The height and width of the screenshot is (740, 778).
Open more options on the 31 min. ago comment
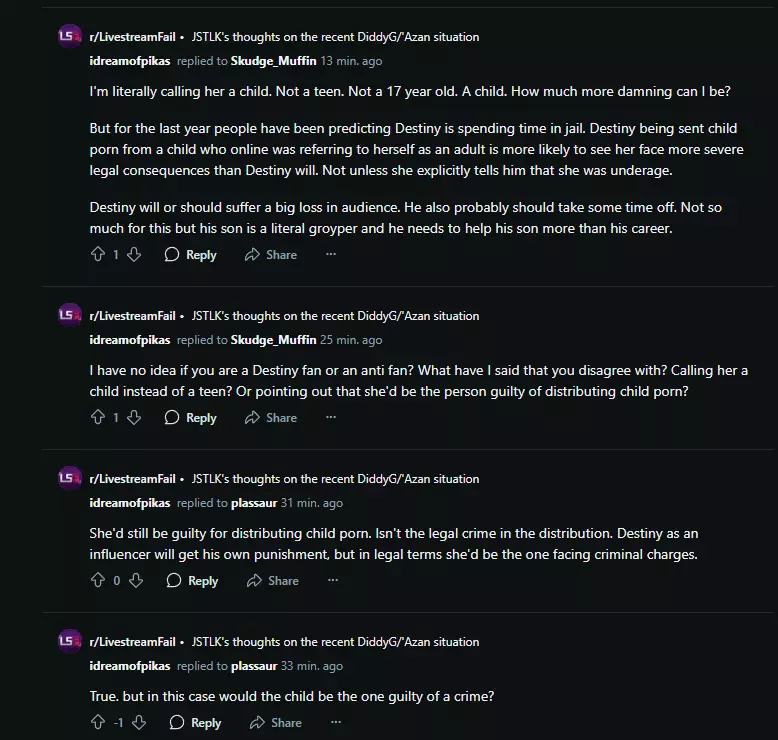(x=333, y=580)
